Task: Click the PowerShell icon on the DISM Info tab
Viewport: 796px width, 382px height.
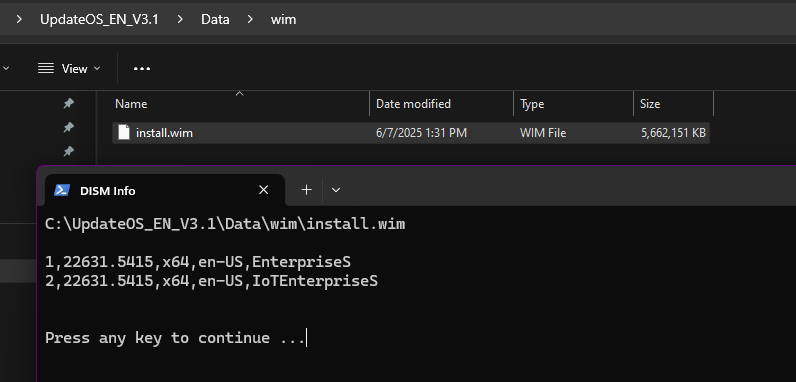Action: click(62, 190)
